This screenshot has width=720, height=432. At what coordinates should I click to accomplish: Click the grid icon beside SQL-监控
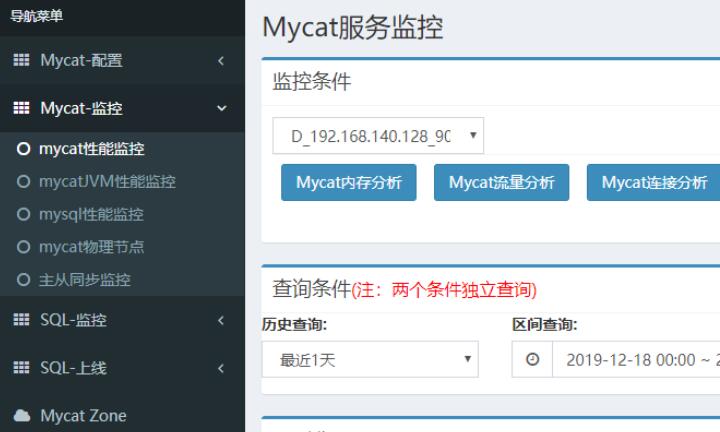(x=21, y=320)
